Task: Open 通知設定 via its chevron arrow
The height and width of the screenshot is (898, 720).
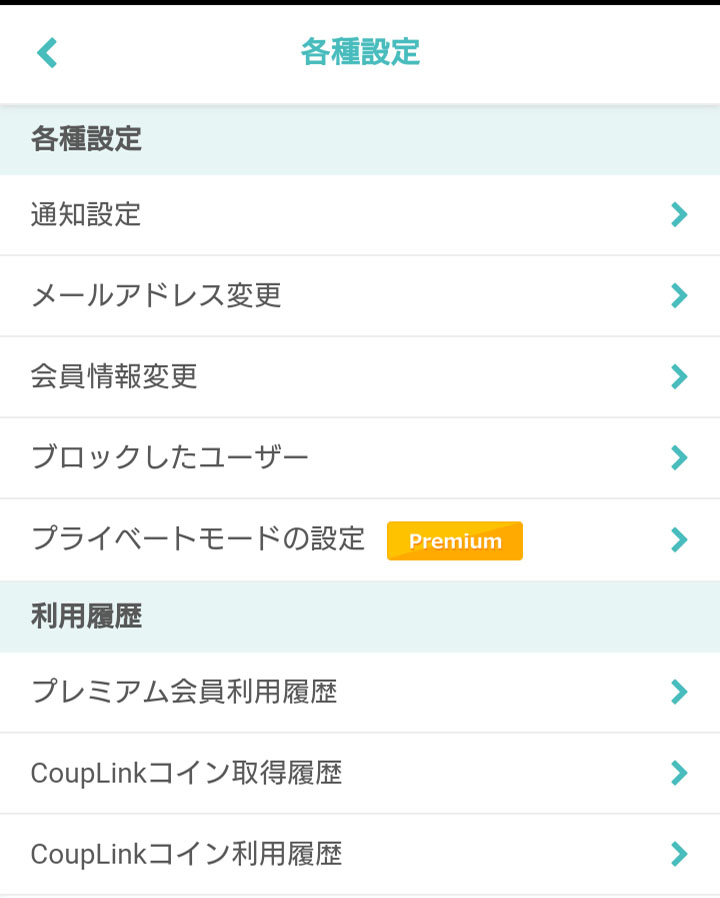Action: click(x=679, y=215)
